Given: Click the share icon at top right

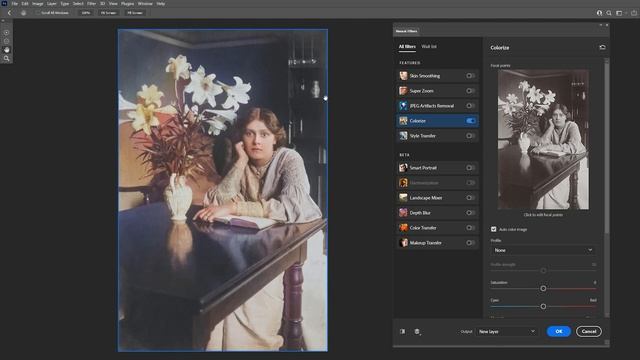Looking at the screenshot, I should point(634,13).
